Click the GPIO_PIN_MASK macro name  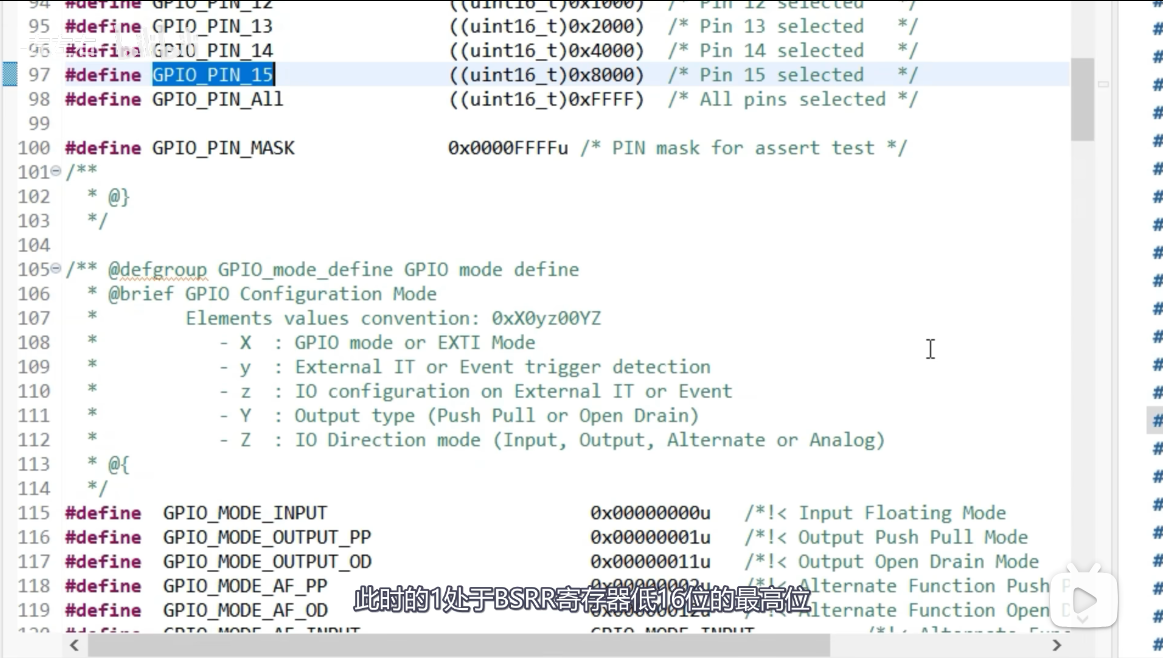(223, 148)
